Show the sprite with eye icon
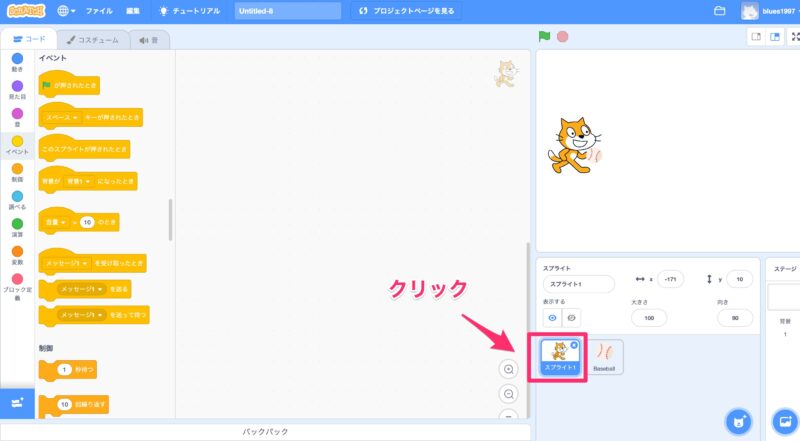The image size is (800, 441). pos(550,317)
